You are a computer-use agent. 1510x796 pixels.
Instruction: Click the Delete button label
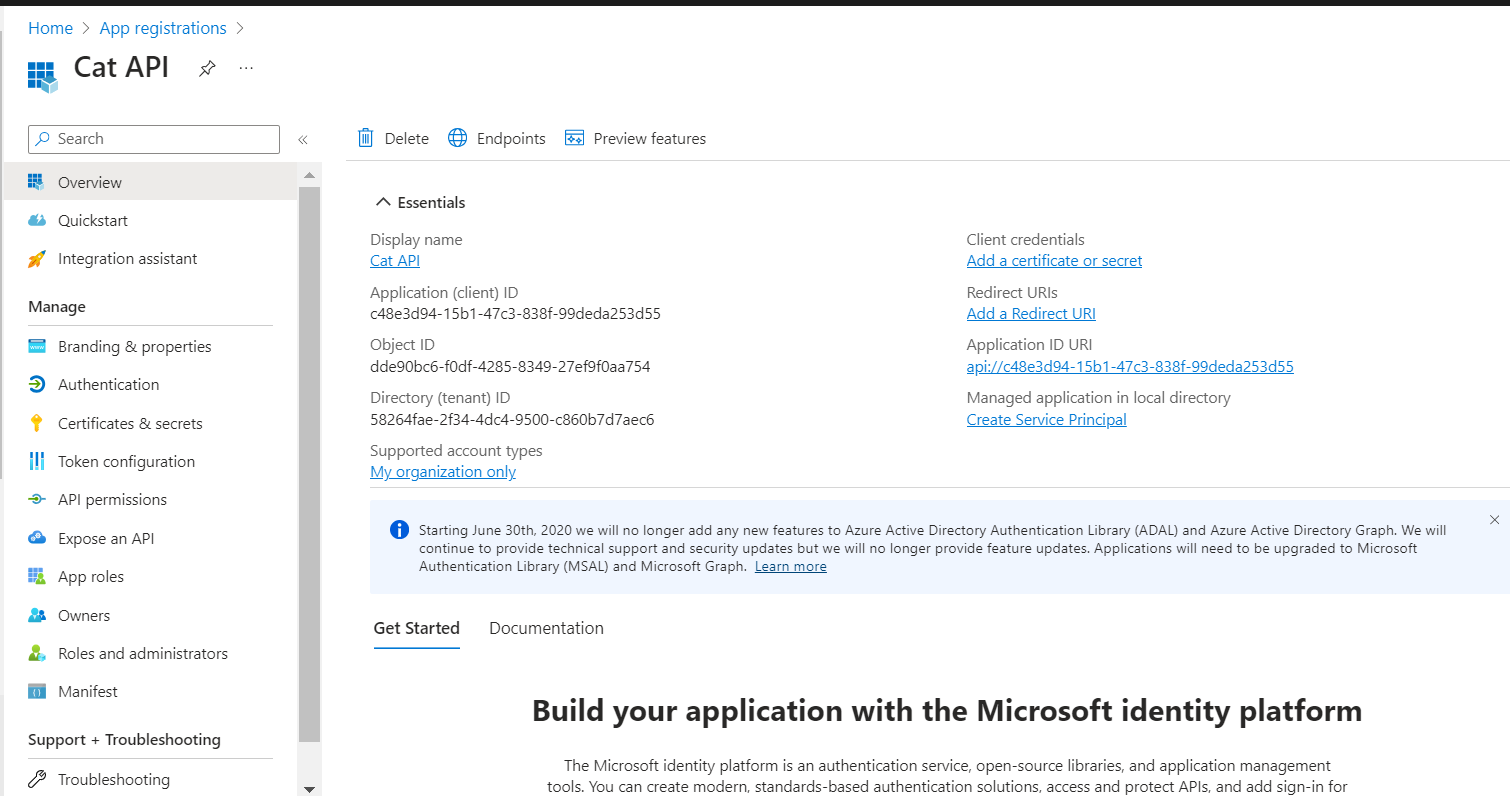(x=407, y=139)
